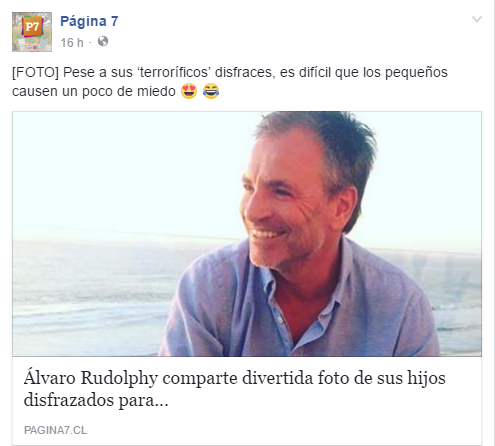The image size is (495, 446).
Task: Click the white link card area beside PAGINA7.CL
Action: click(283, 430)
